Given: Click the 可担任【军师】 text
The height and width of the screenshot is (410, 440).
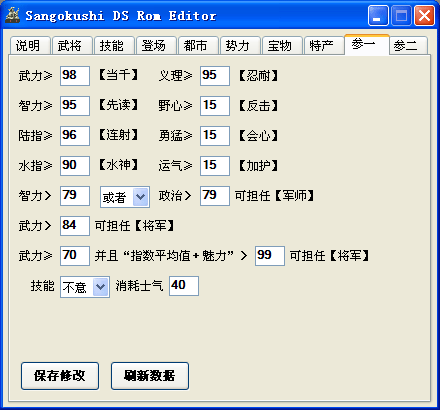Looking at the screenshot, I should (275, 196).
